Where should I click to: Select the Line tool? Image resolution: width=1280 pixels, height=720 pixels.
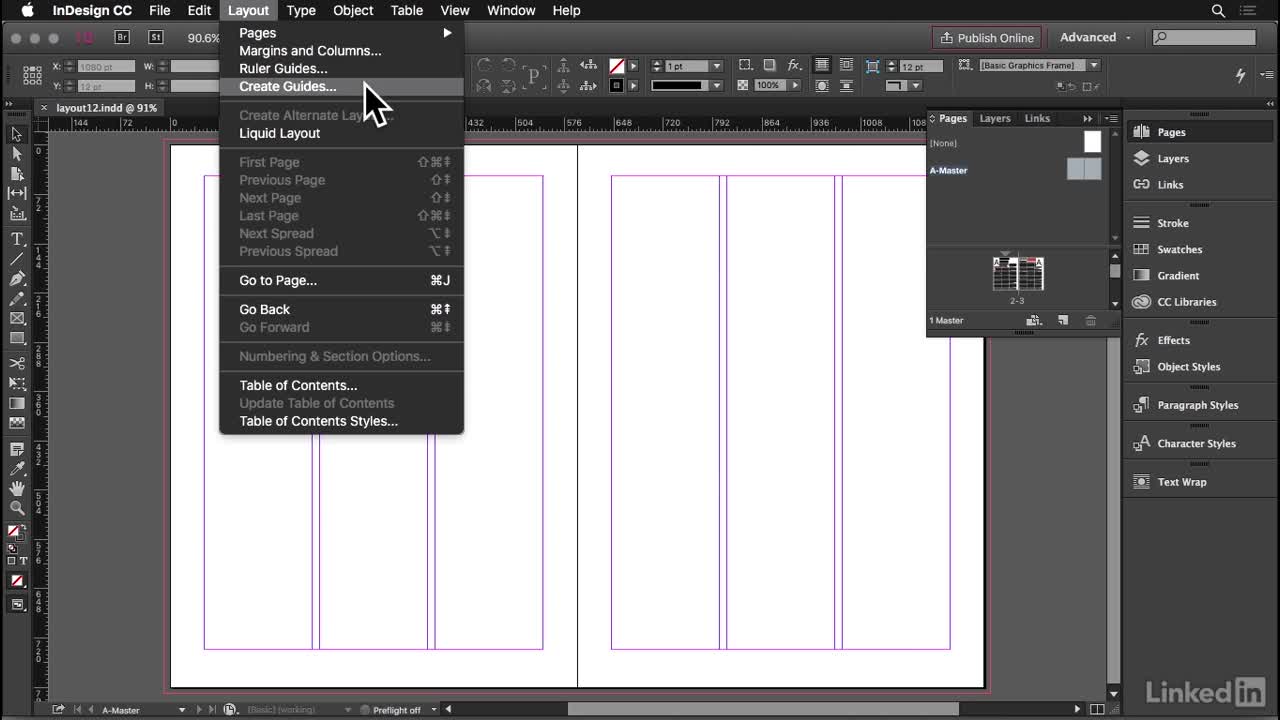point(17,259)
